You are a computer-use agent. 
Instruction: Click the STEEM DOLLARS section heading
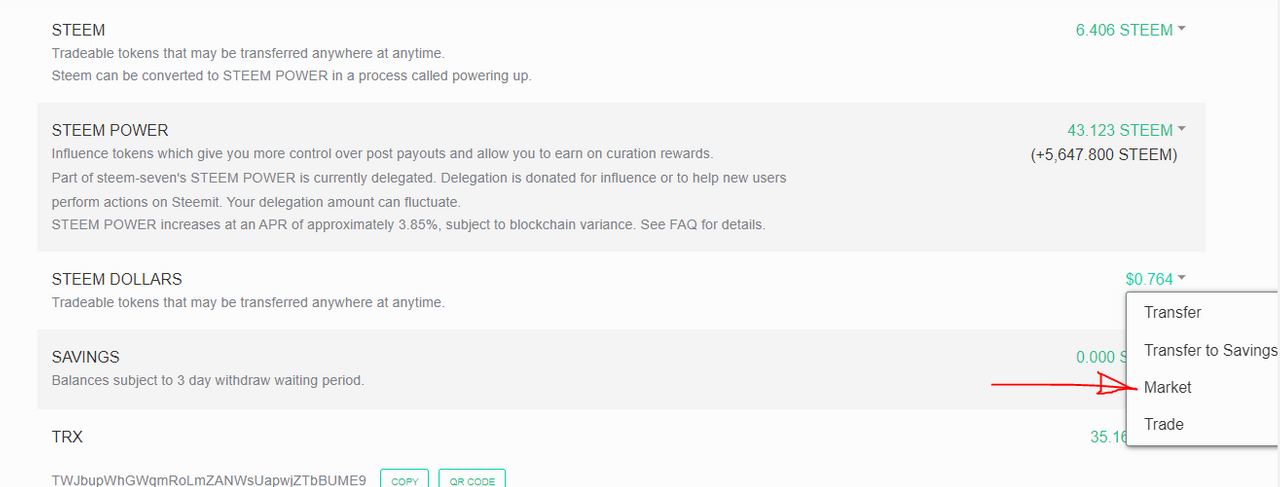117,279
